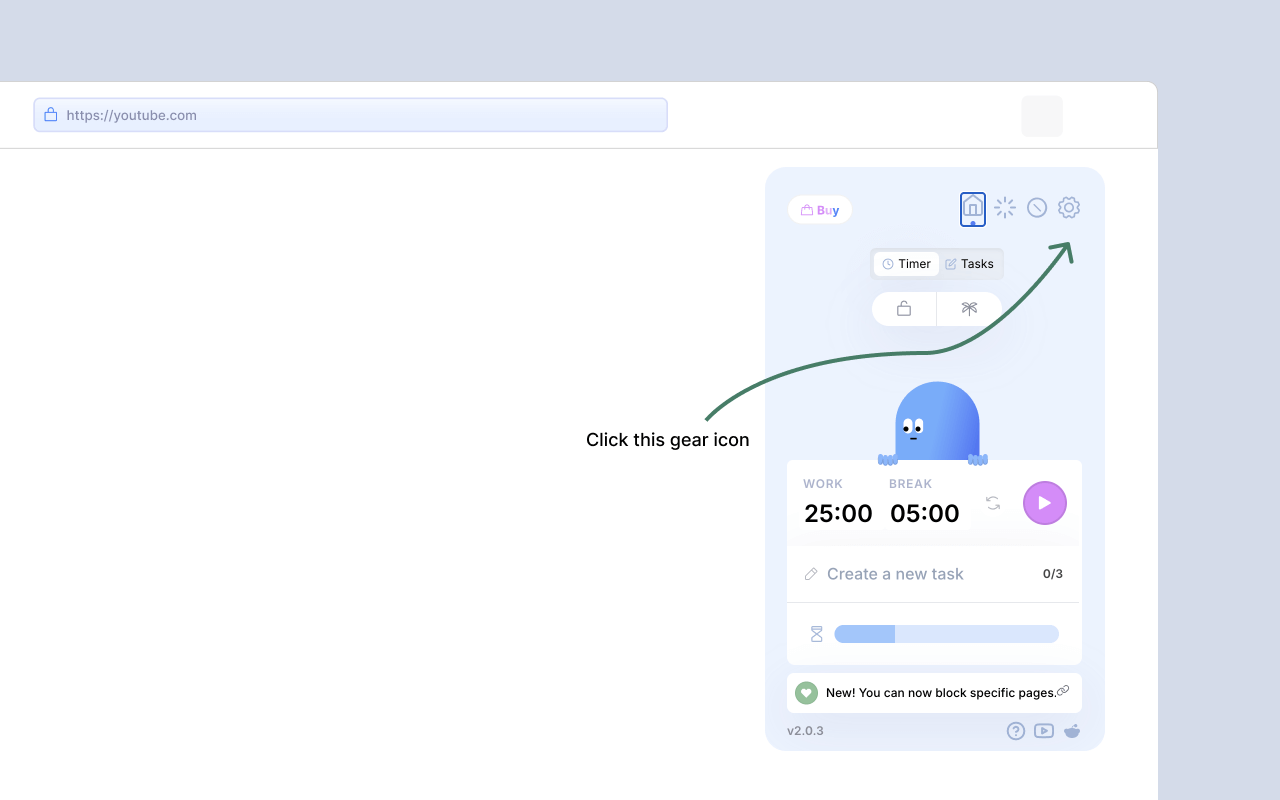
Task: Switch to the Timer tab
Action: point(906,264)
